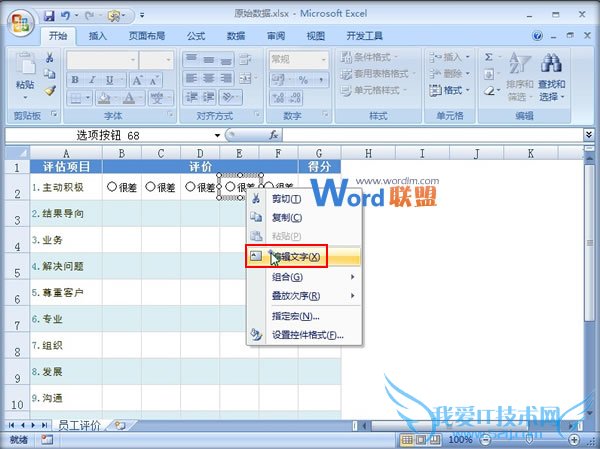Open the Conditional Formatting (条件格式) dropdown

pyautogui.click(x=368, y=57)
